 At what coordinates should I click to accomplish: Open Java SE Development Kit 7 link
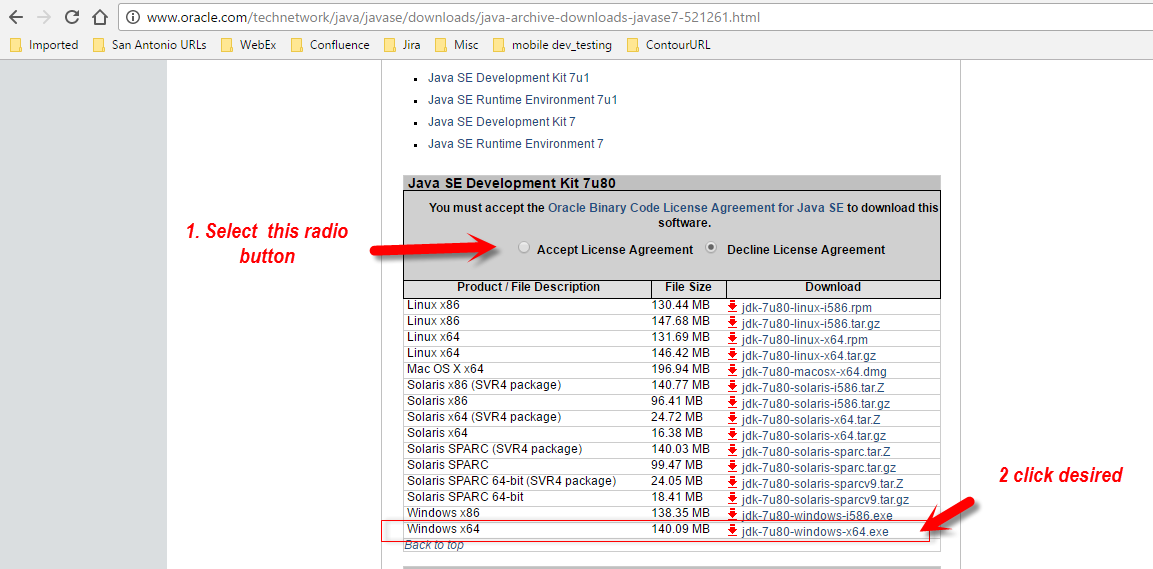(x=501, y=121)
